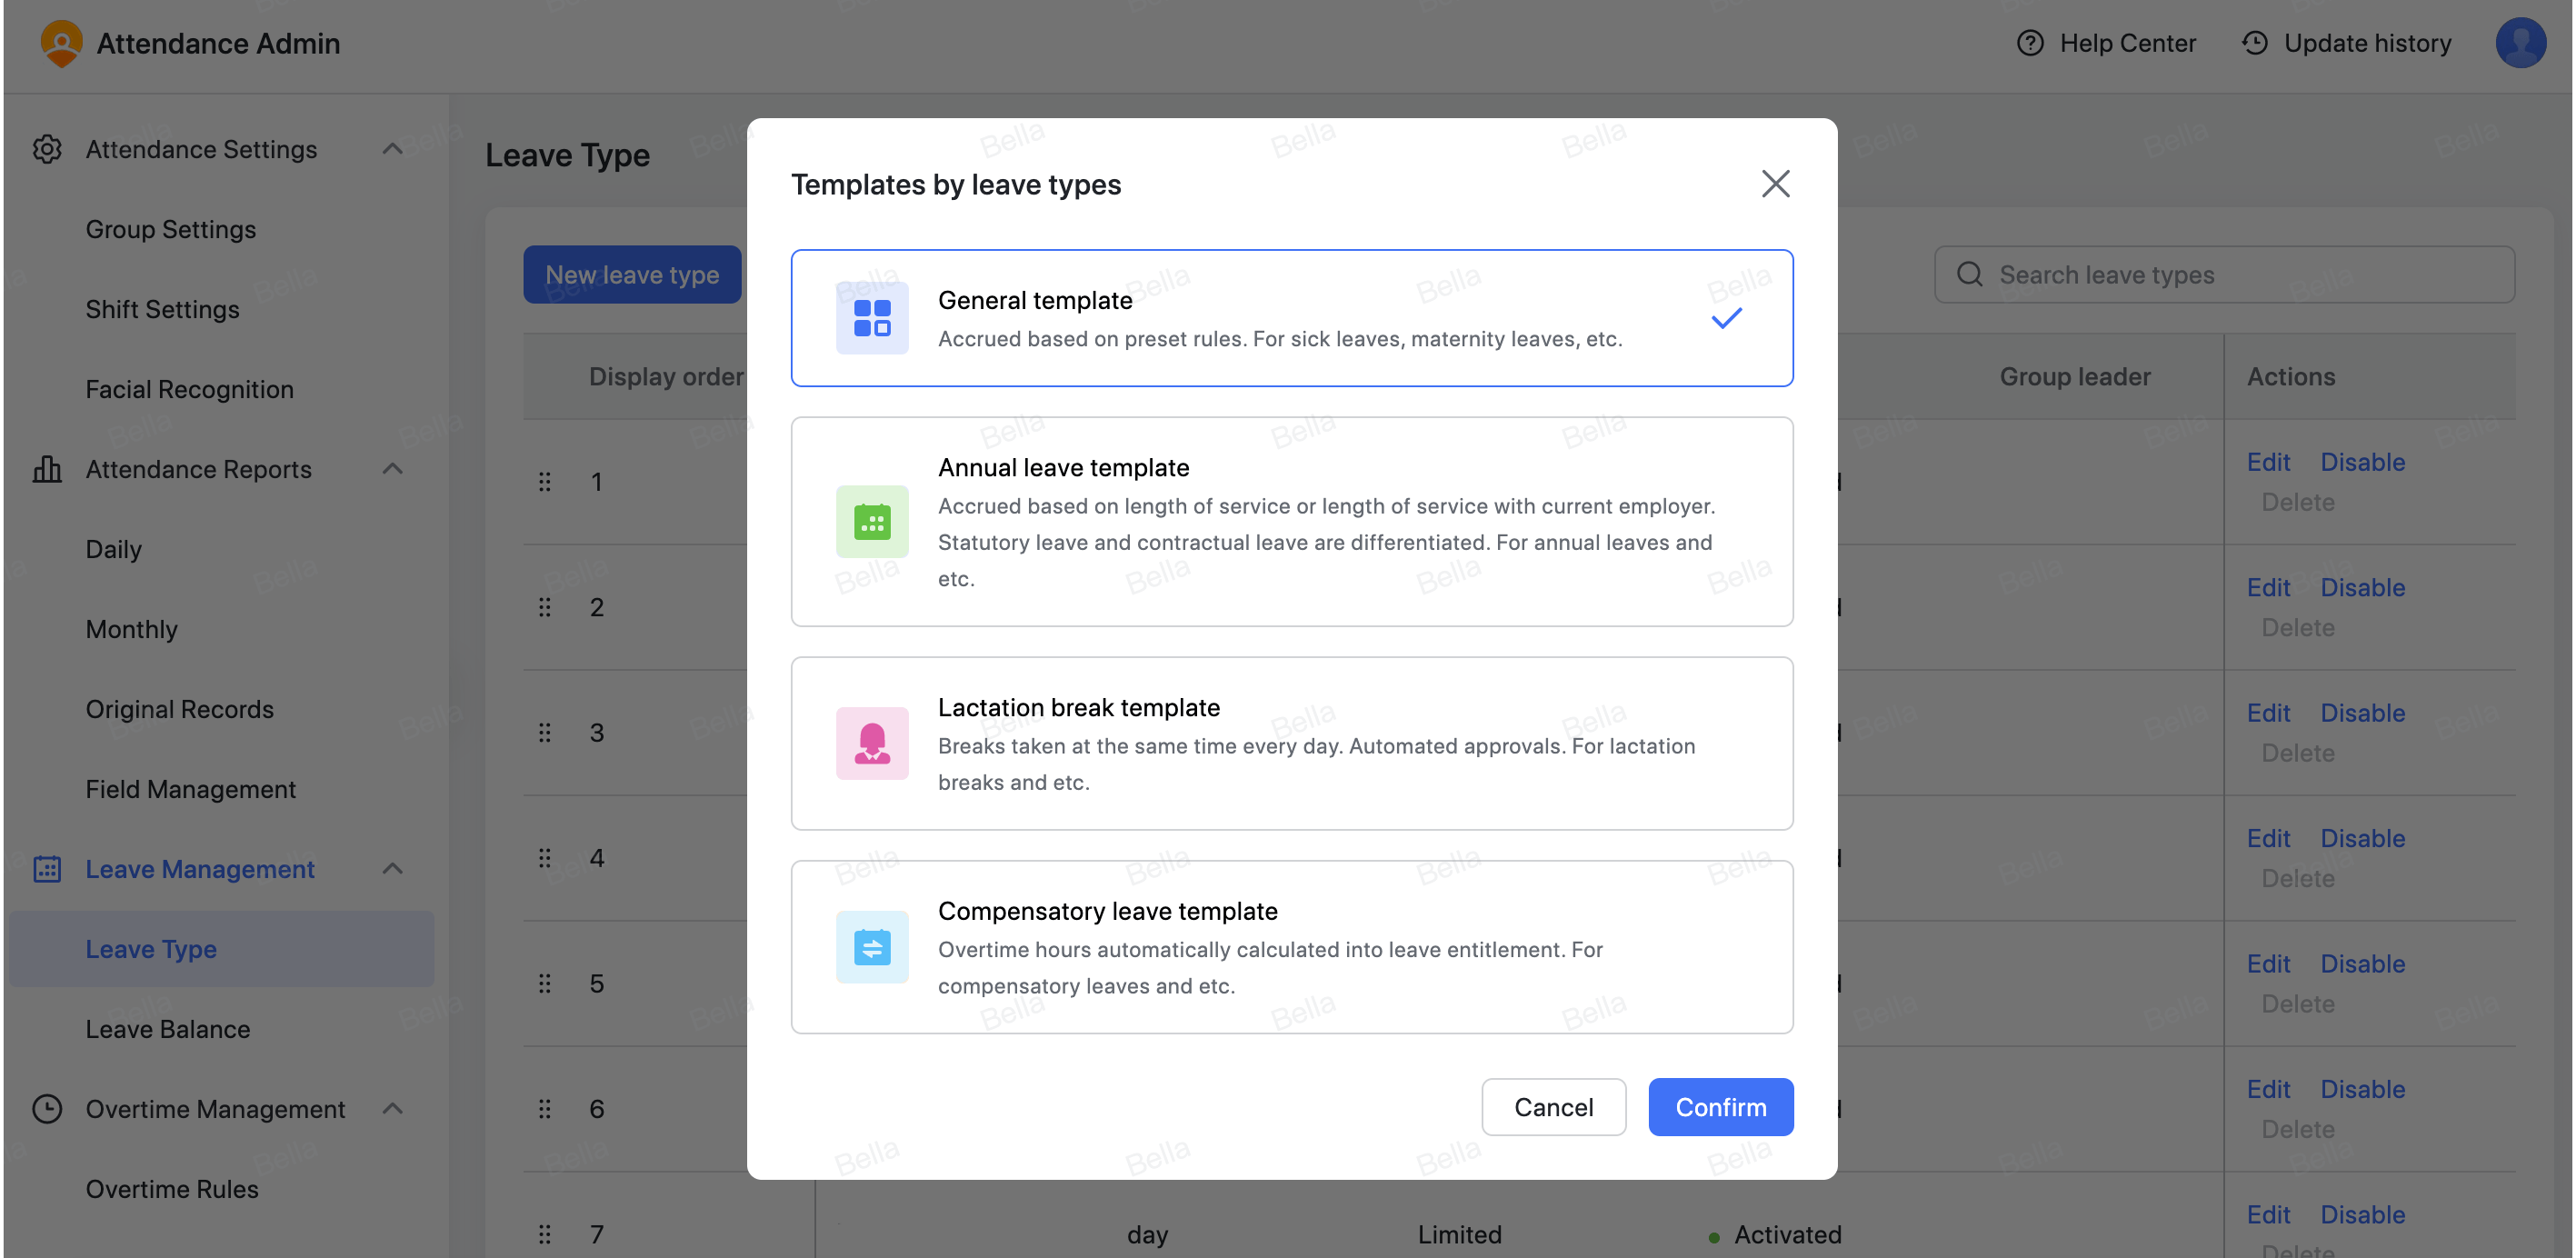Collapse the Leave Management section
Image resolution: width=2576 pixels, height=1258 pixels.
[392, 868]
